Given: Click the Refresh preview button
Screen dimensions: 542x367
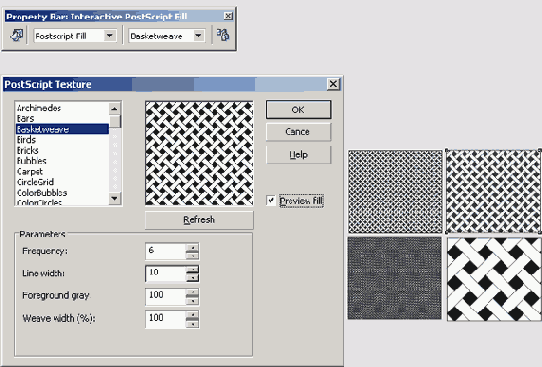Looking at the screenshot, I should point(199,220).
